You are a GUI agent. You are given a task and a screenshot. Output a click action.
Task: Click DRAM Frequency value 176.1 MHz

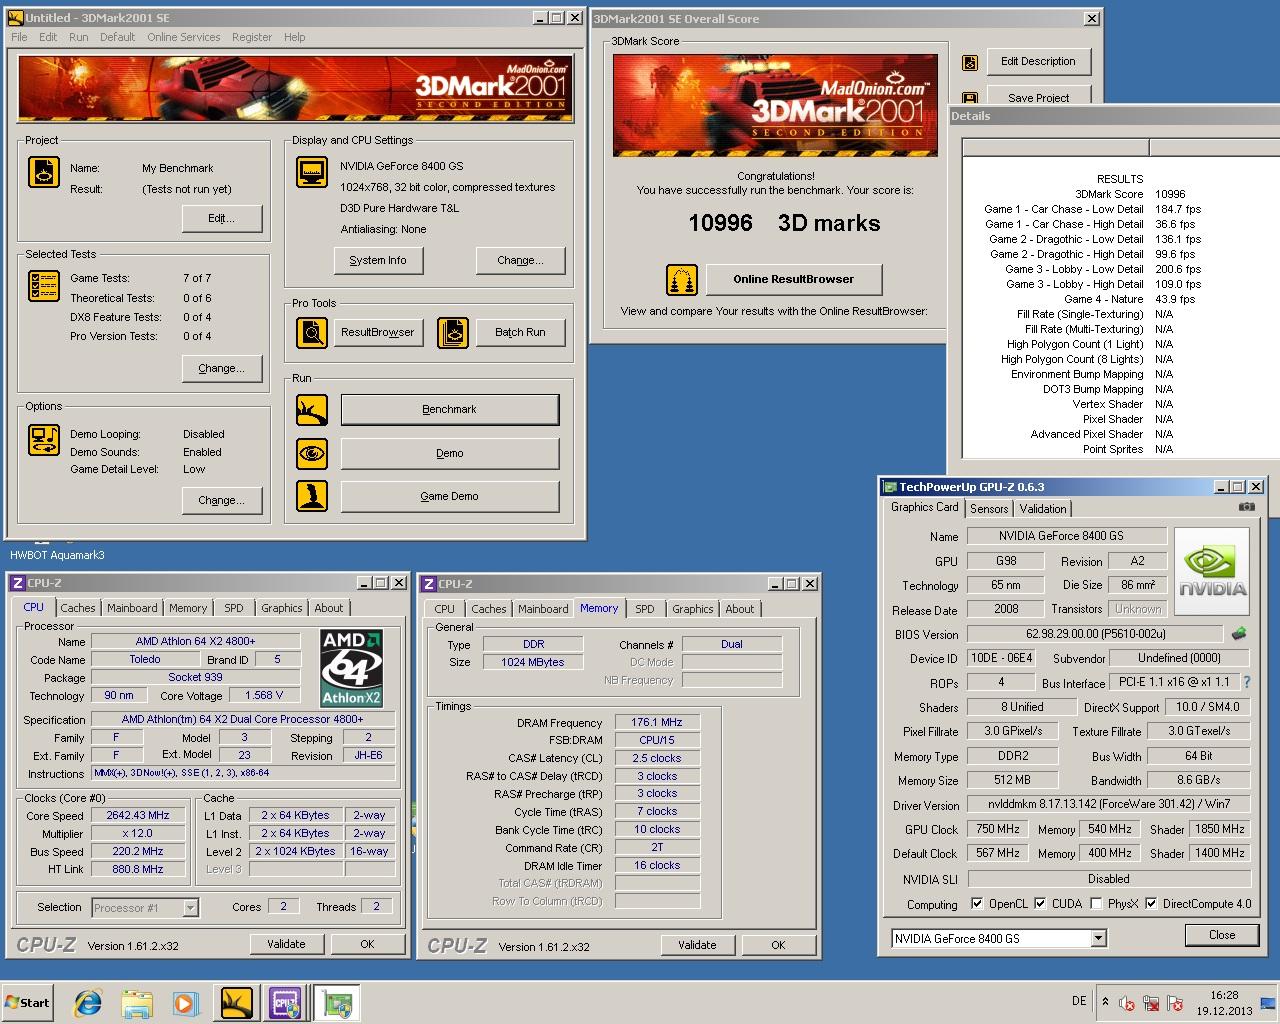click(x=657, y=722)
